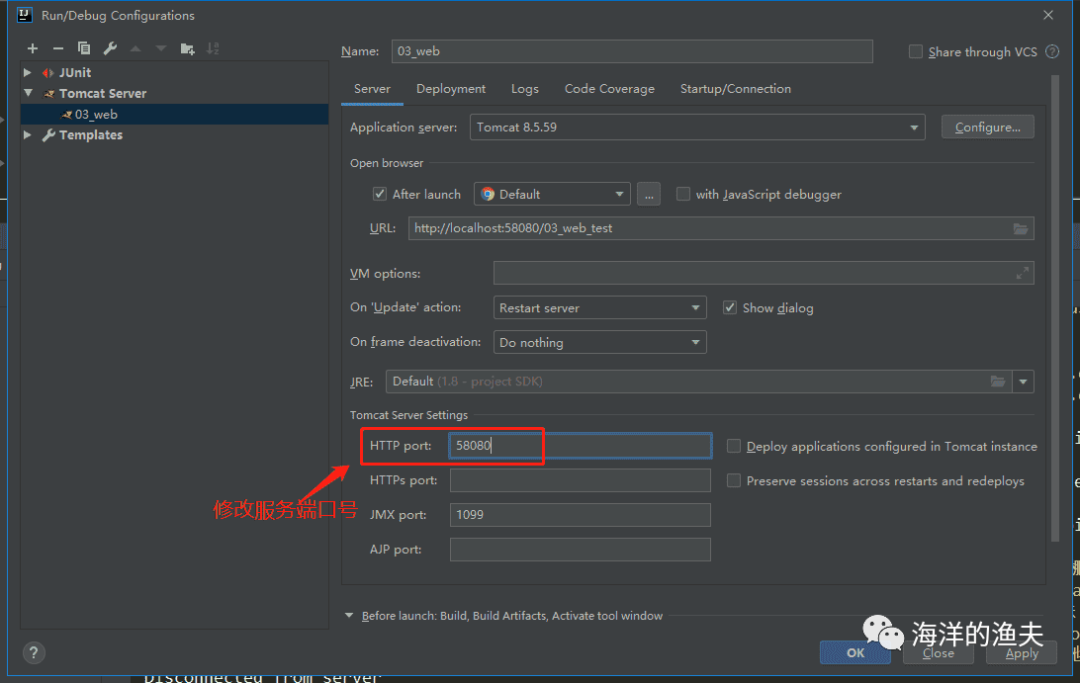
Task: Click the Move Up arrow icon
Action: [x=136, y=48]
